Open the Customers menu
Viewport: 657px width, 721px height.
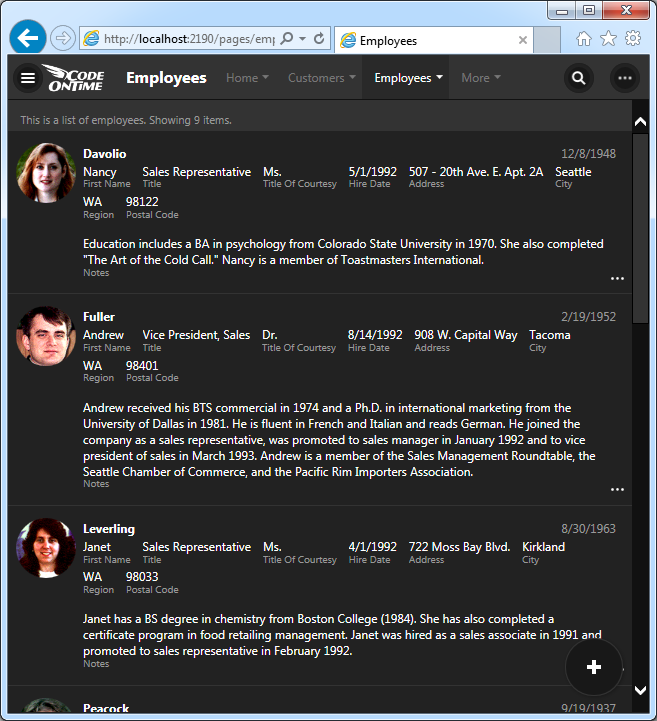(321, 78)
